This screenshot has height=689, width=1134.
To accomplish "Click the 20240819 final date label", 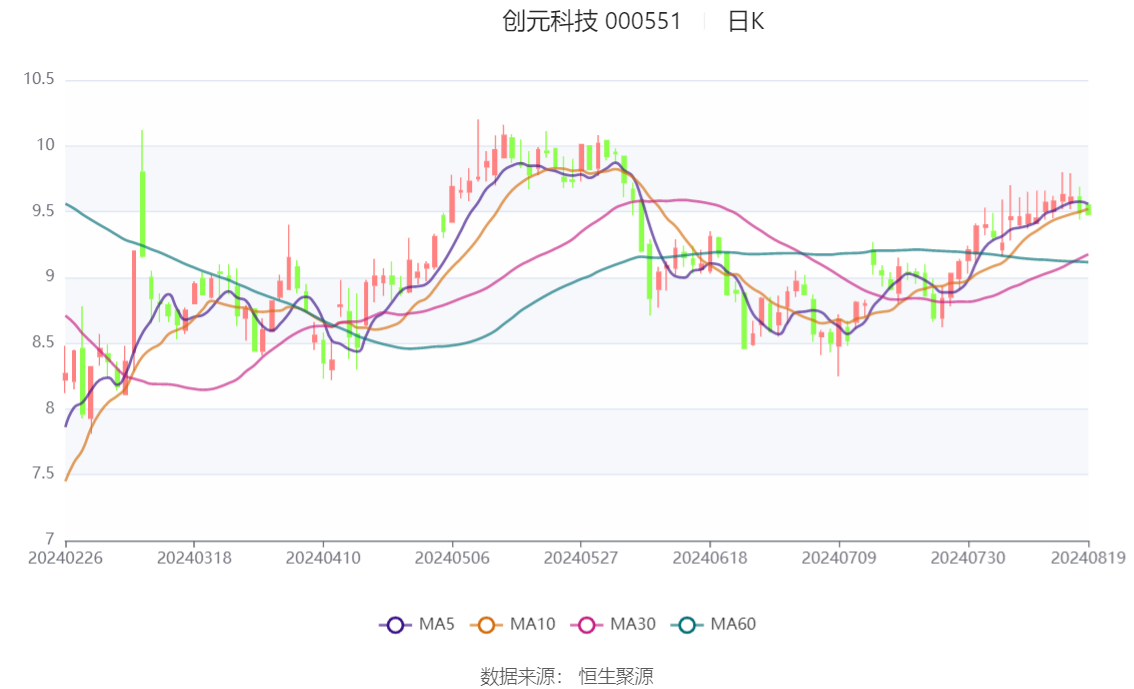I will (x=1088, y=558).
